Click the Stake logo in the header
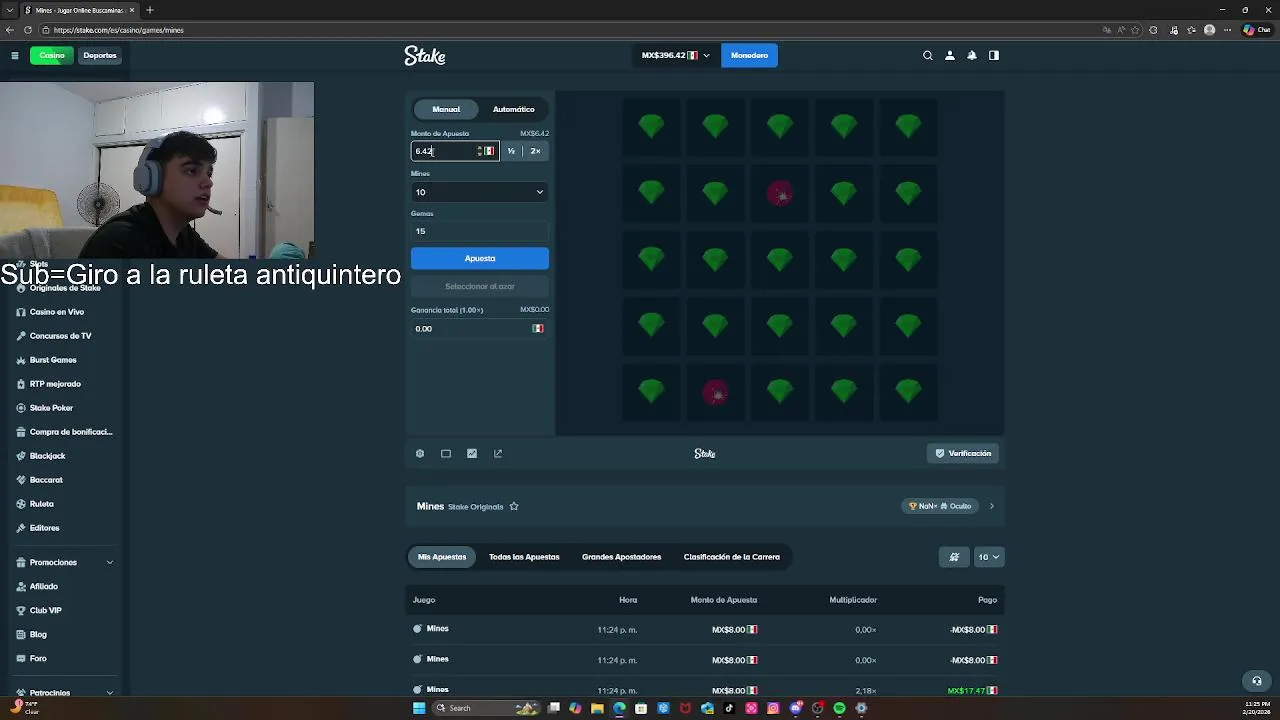 point(425,56)
